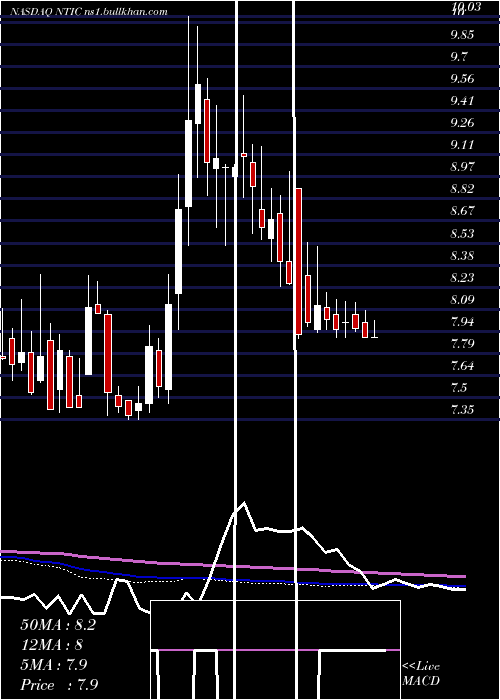
Task: Click the 9.26 price axis label
Action: (462, 123)
